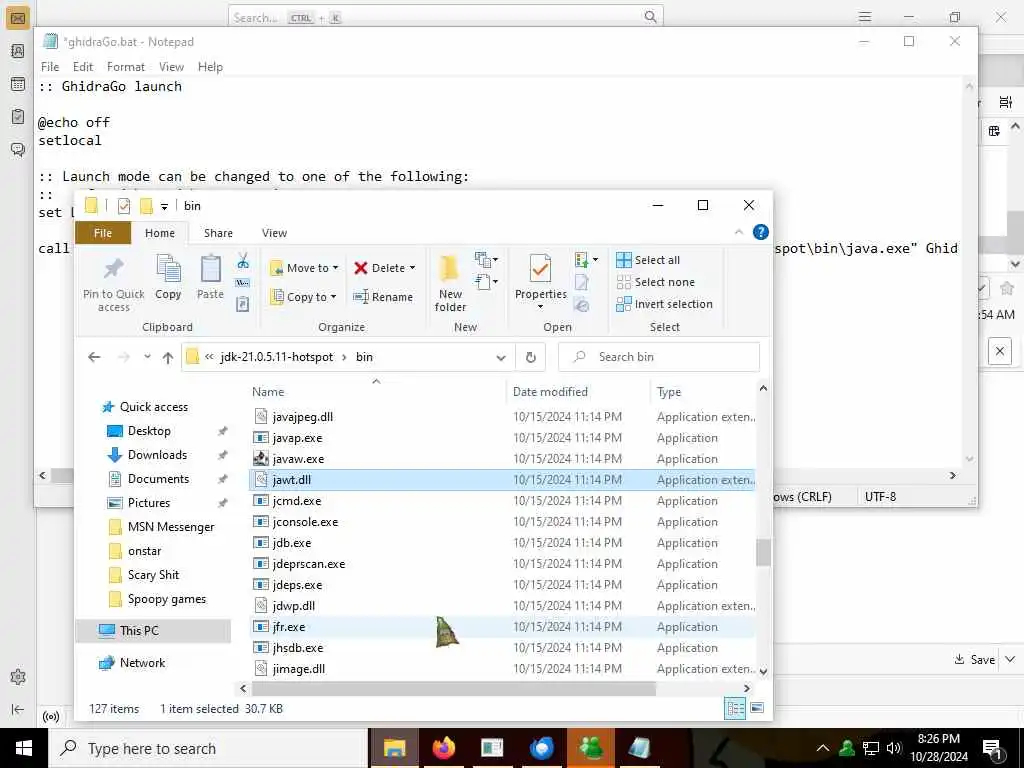
Task: Click the Edit icon in Open group
Action: (x=581, y=282)
